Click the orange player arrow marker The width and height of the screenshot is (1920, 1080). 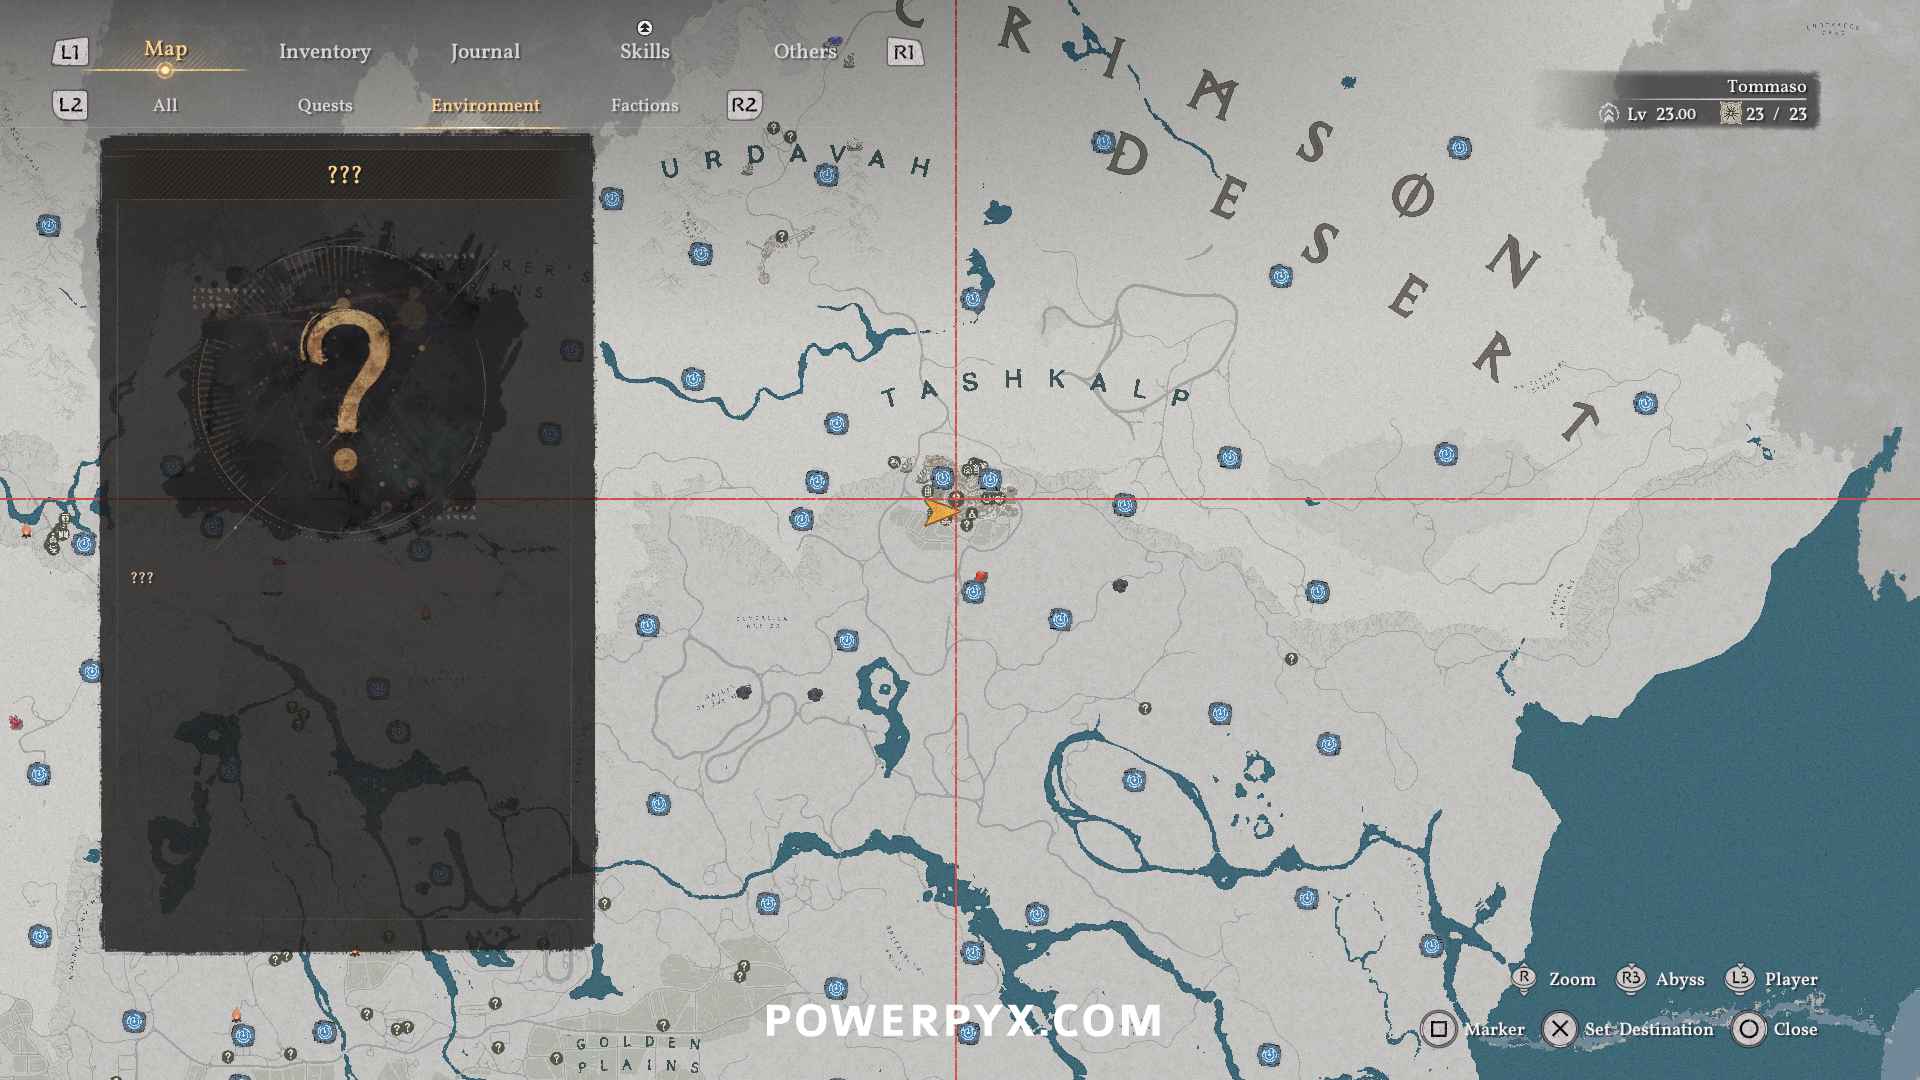[939, 514]
